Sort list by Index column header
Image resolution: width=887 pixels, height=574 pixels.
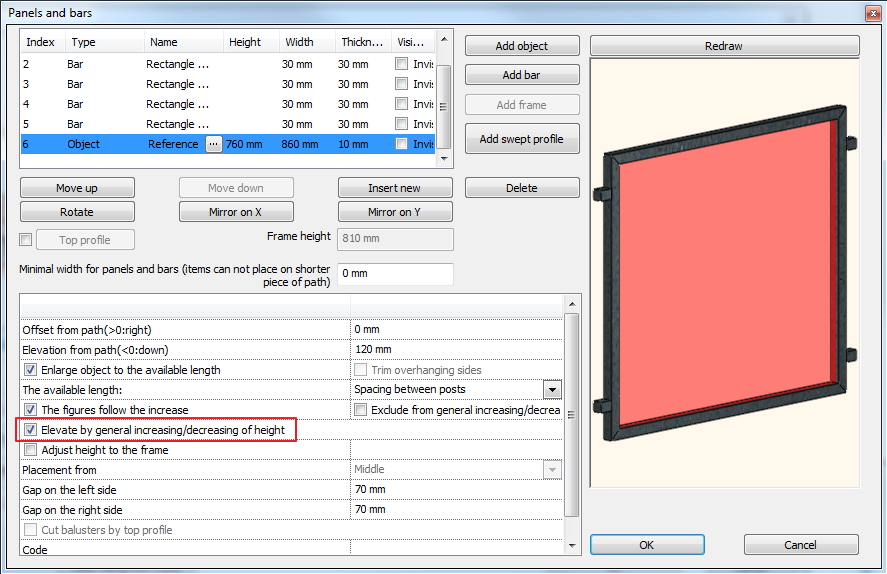[x=41, y=42]
